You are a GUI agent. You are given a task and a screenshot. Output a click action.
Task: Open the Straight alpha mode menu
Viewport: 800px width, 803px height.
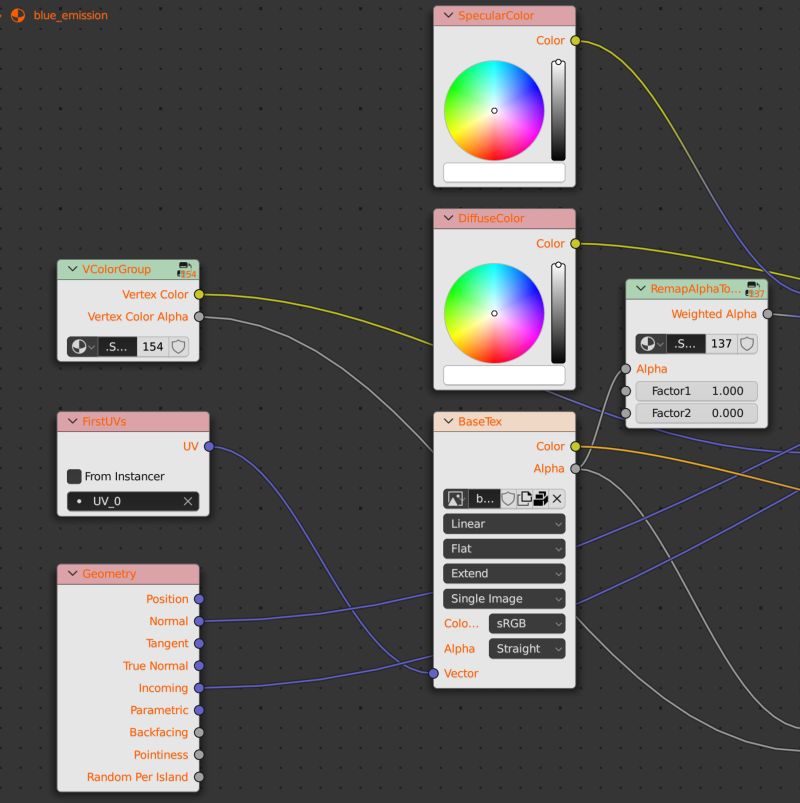click(x=527, y=648)
